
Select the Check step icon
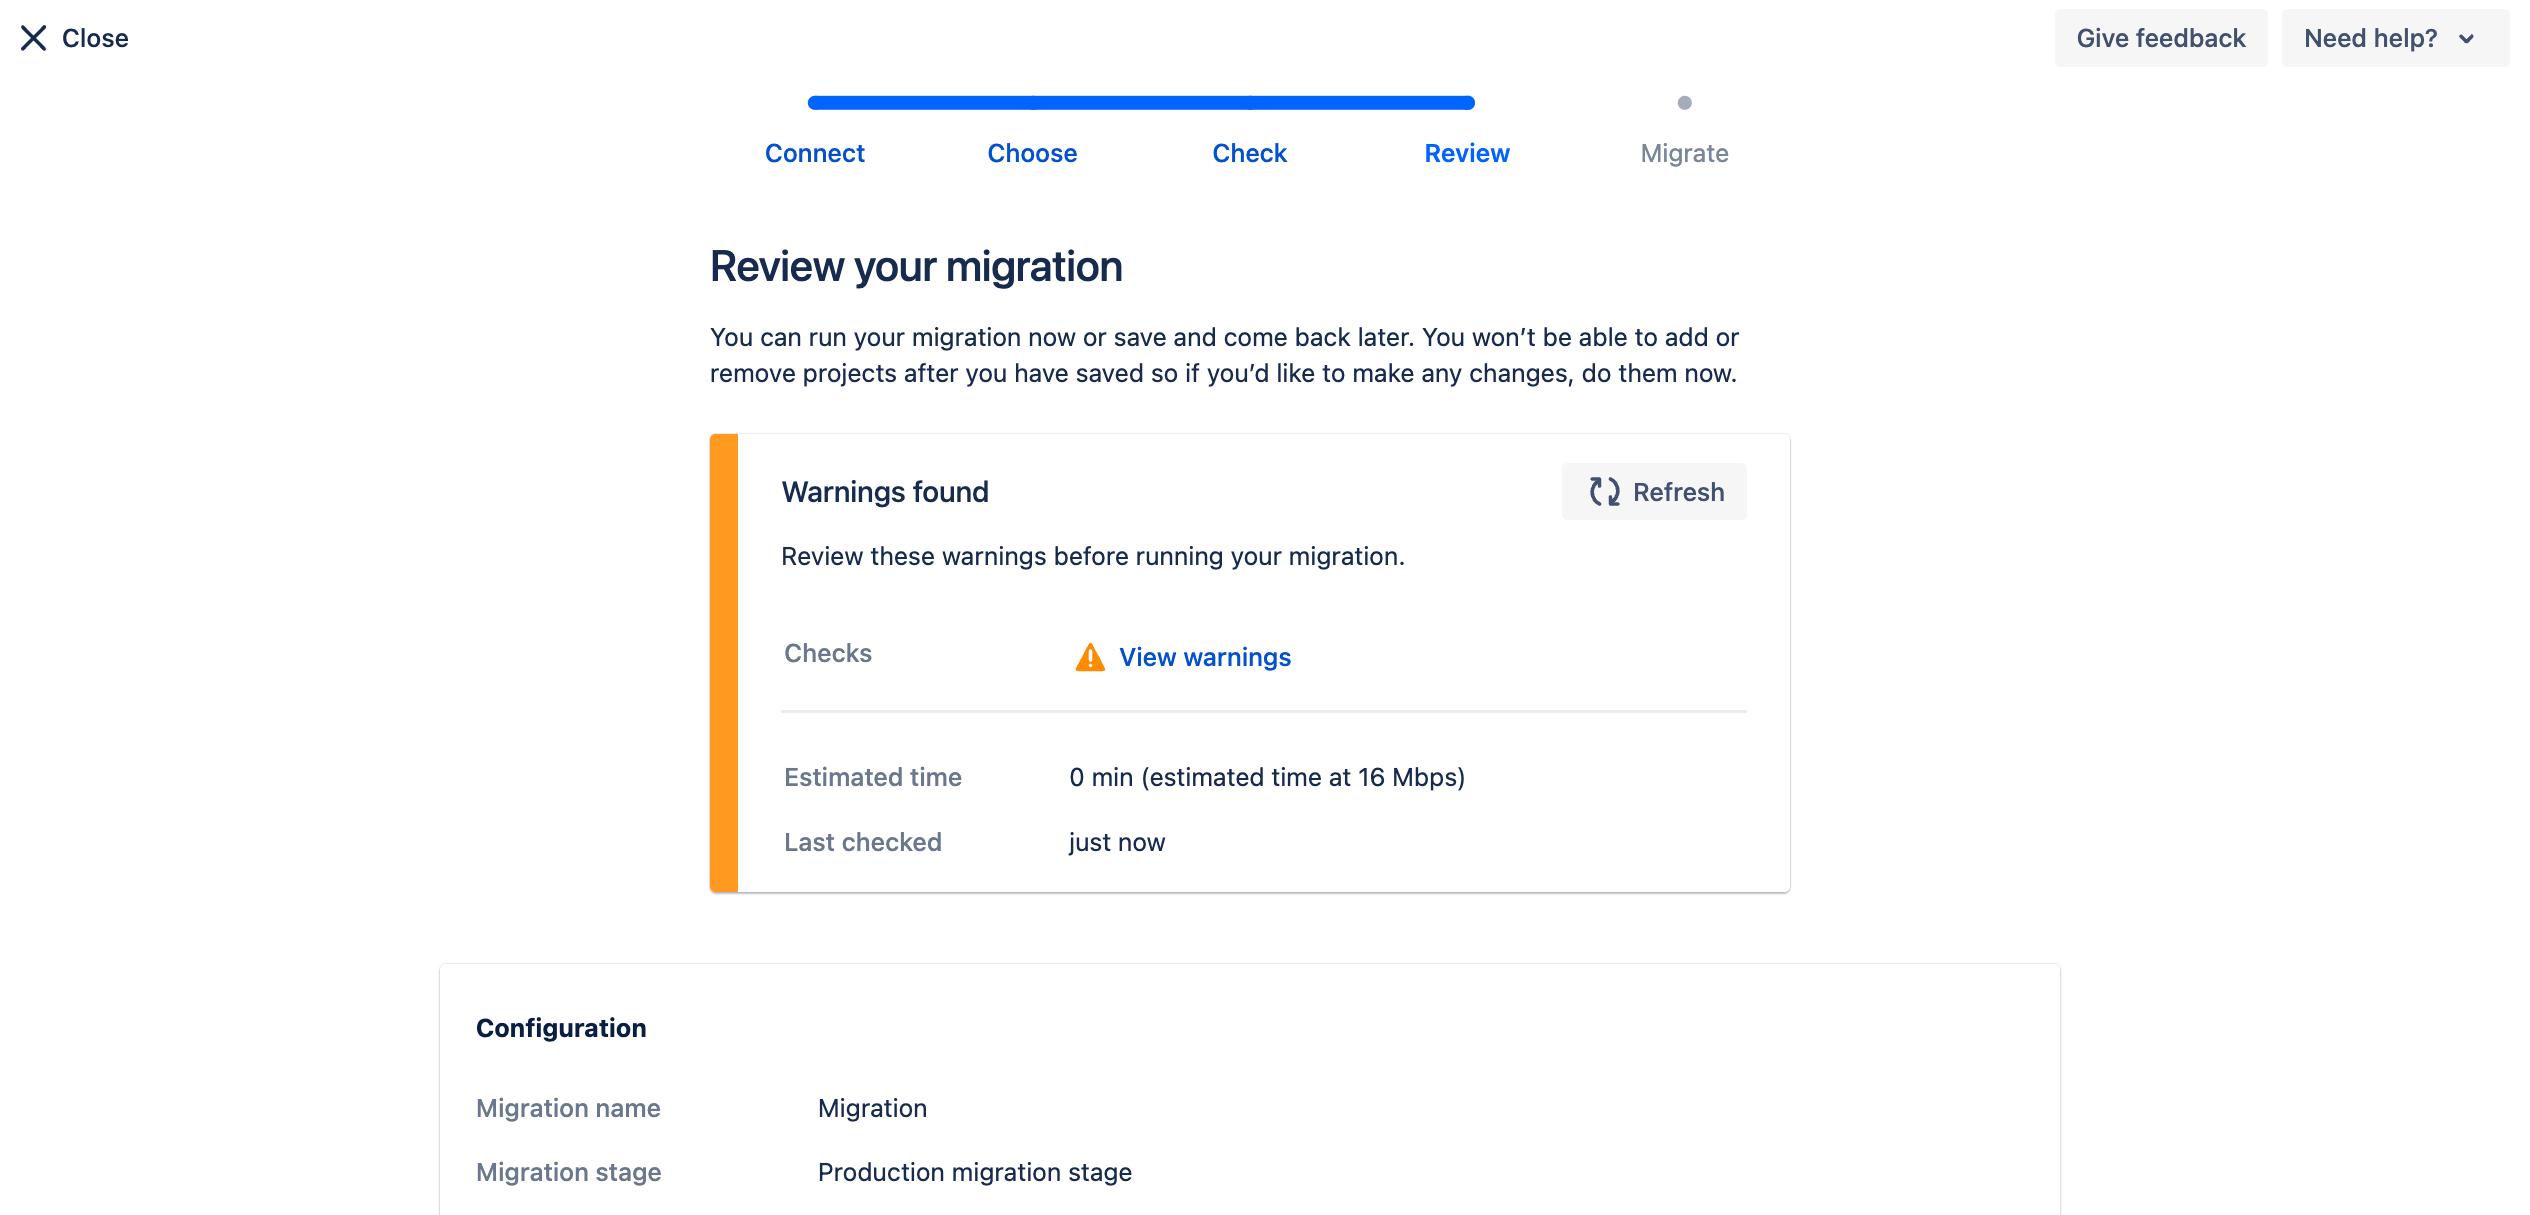[x=1250, y=103]
